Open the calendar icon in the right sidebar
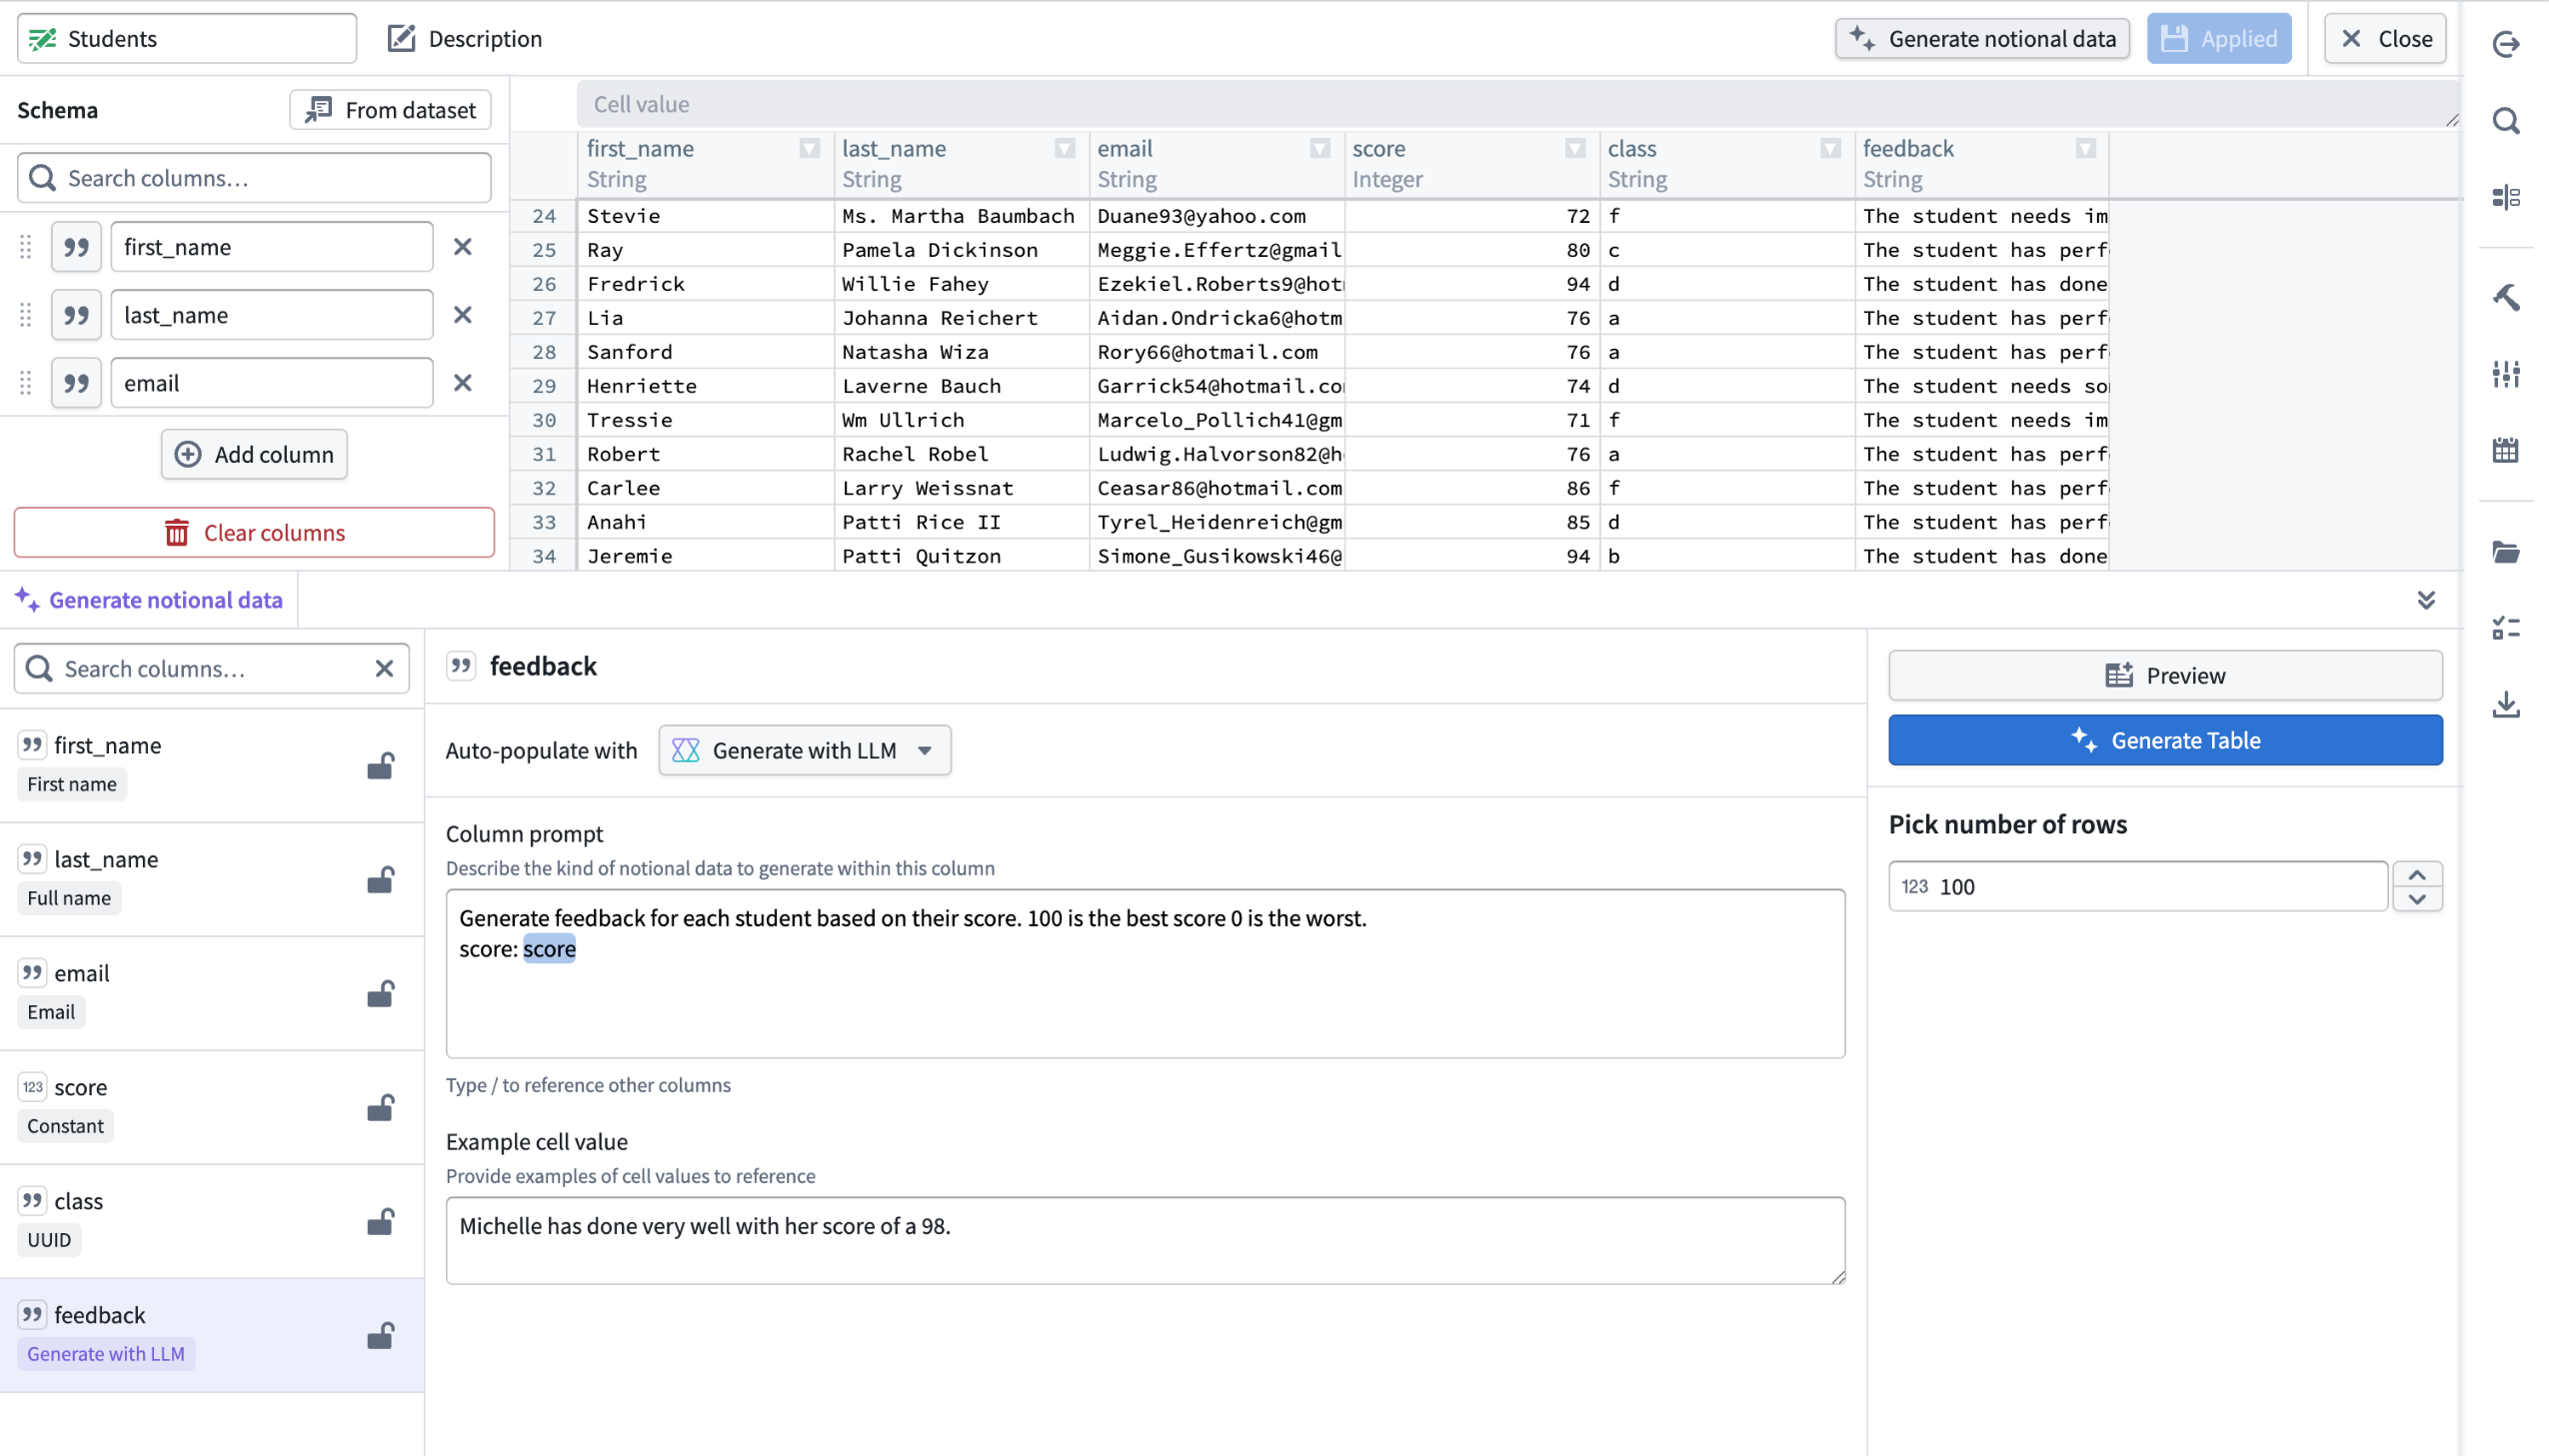Screen dimensions: 2549x1456 tap(2507, 449)
